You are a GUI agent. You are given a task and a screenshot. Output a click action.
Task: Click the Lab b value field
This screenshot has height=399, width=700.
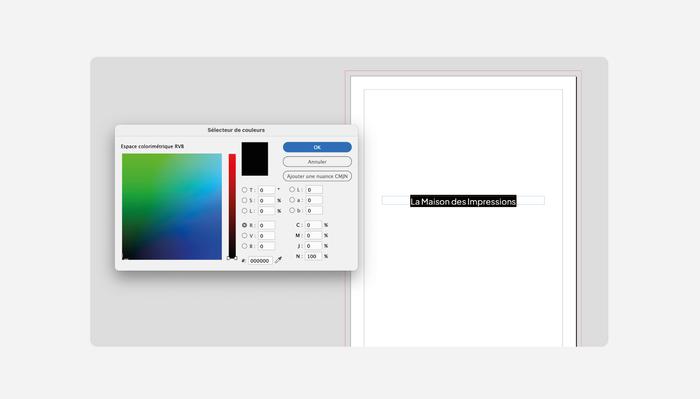coord(314,210)
